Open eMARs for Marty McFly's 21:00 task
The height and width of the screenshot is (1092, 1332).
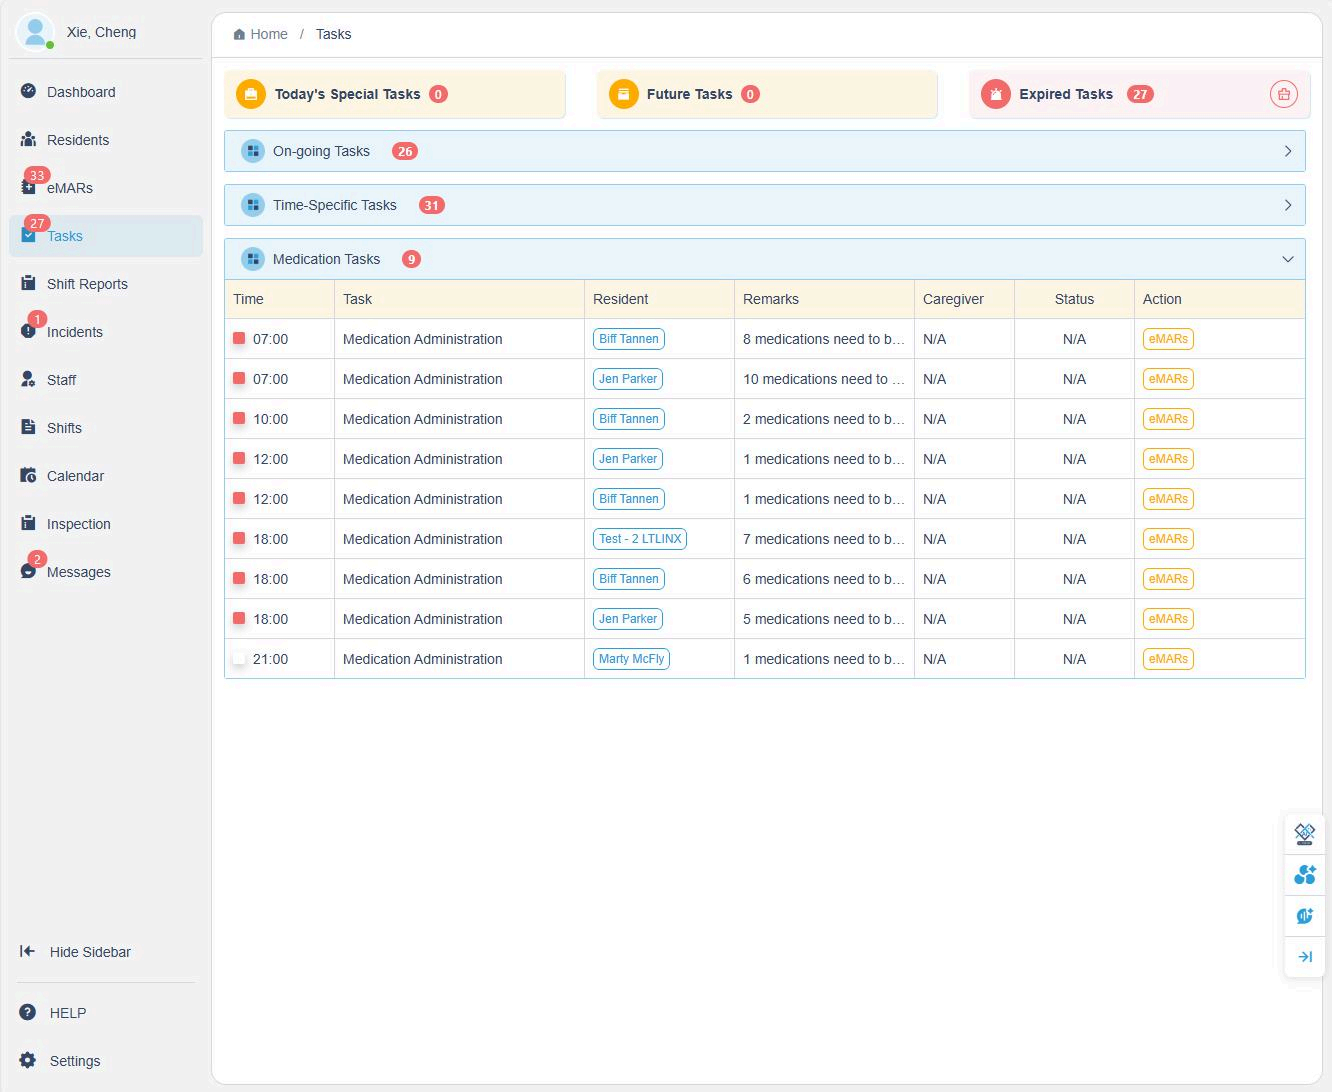pos(1167,659)
